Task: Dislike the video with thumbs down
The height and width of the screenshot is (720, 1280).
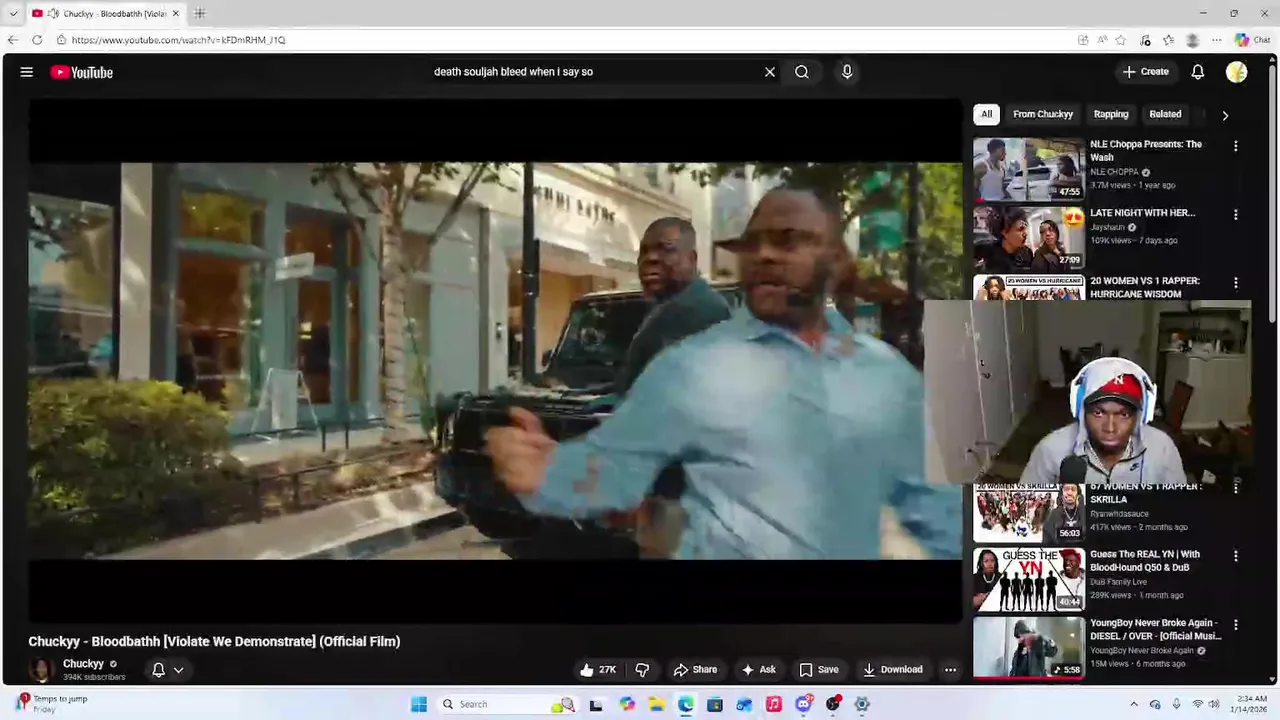Action: [642, 670]
